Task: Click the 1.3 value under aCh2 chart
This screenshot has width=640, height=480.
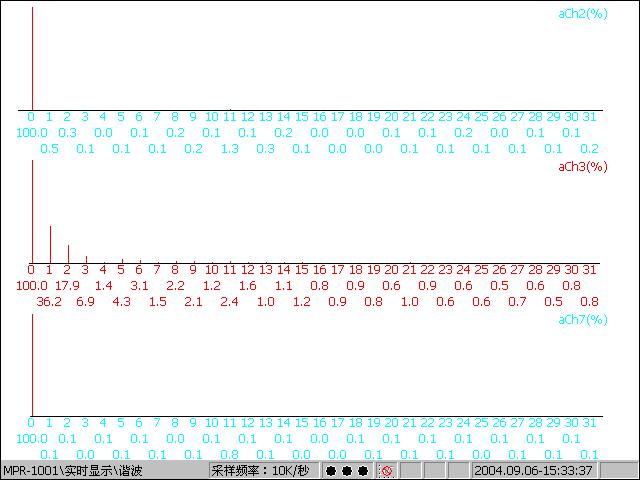Action: [229, 148]
